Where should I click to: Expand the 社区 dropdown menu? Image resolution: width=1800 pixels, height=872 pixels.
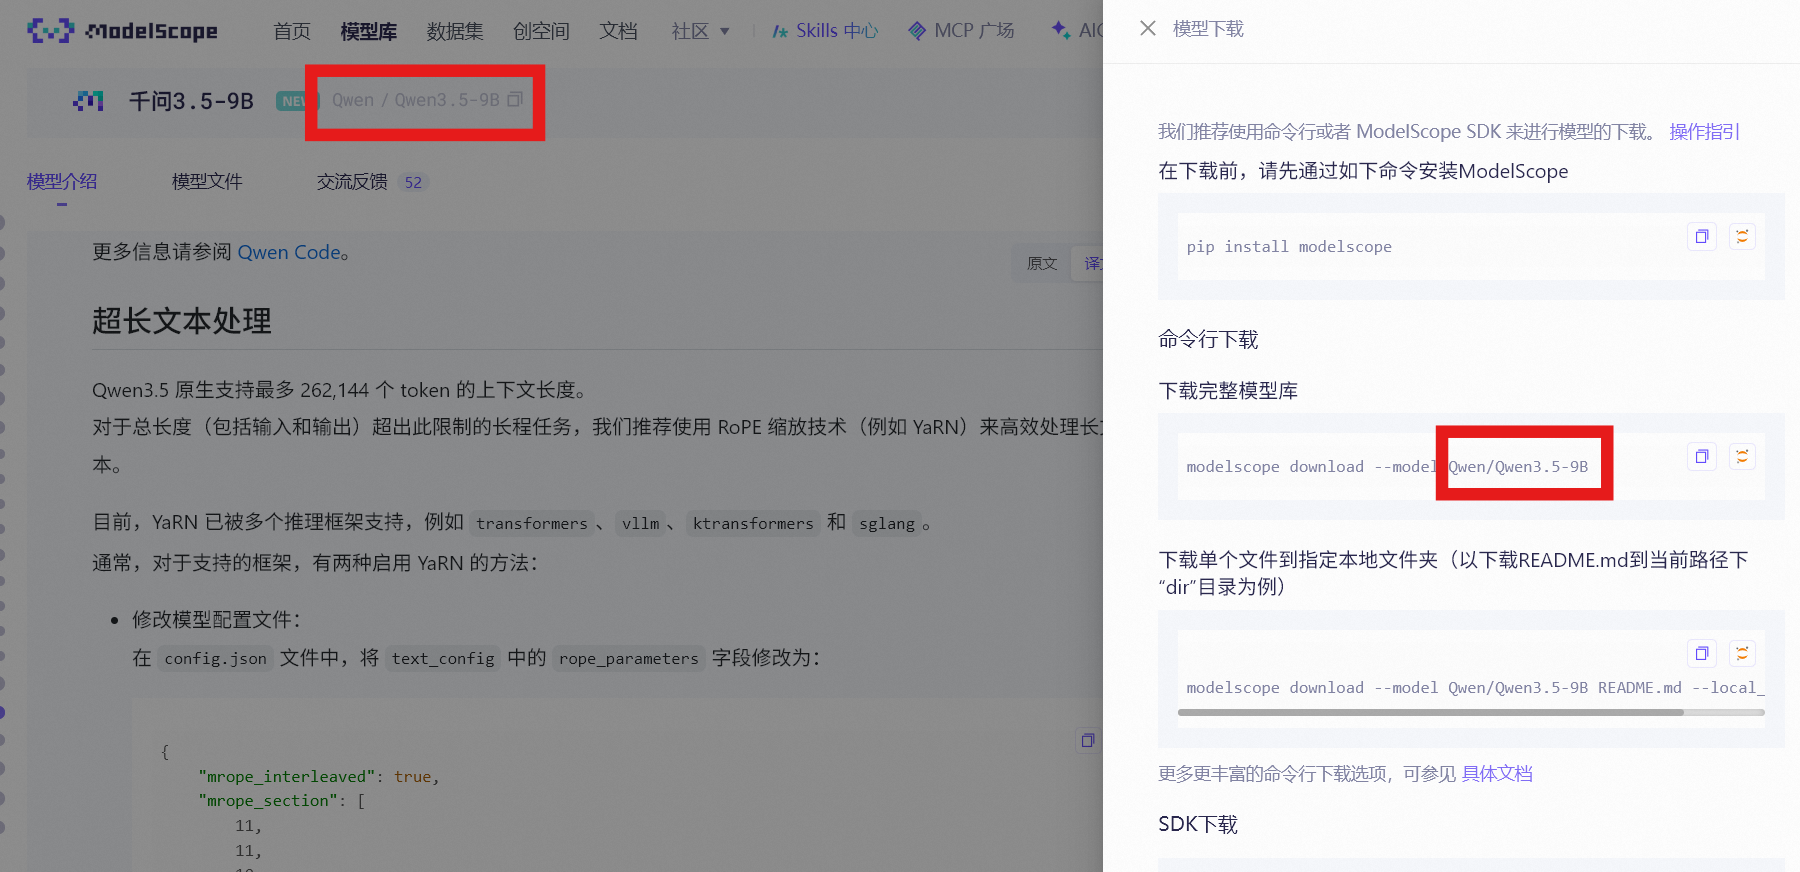click(701, 31)
